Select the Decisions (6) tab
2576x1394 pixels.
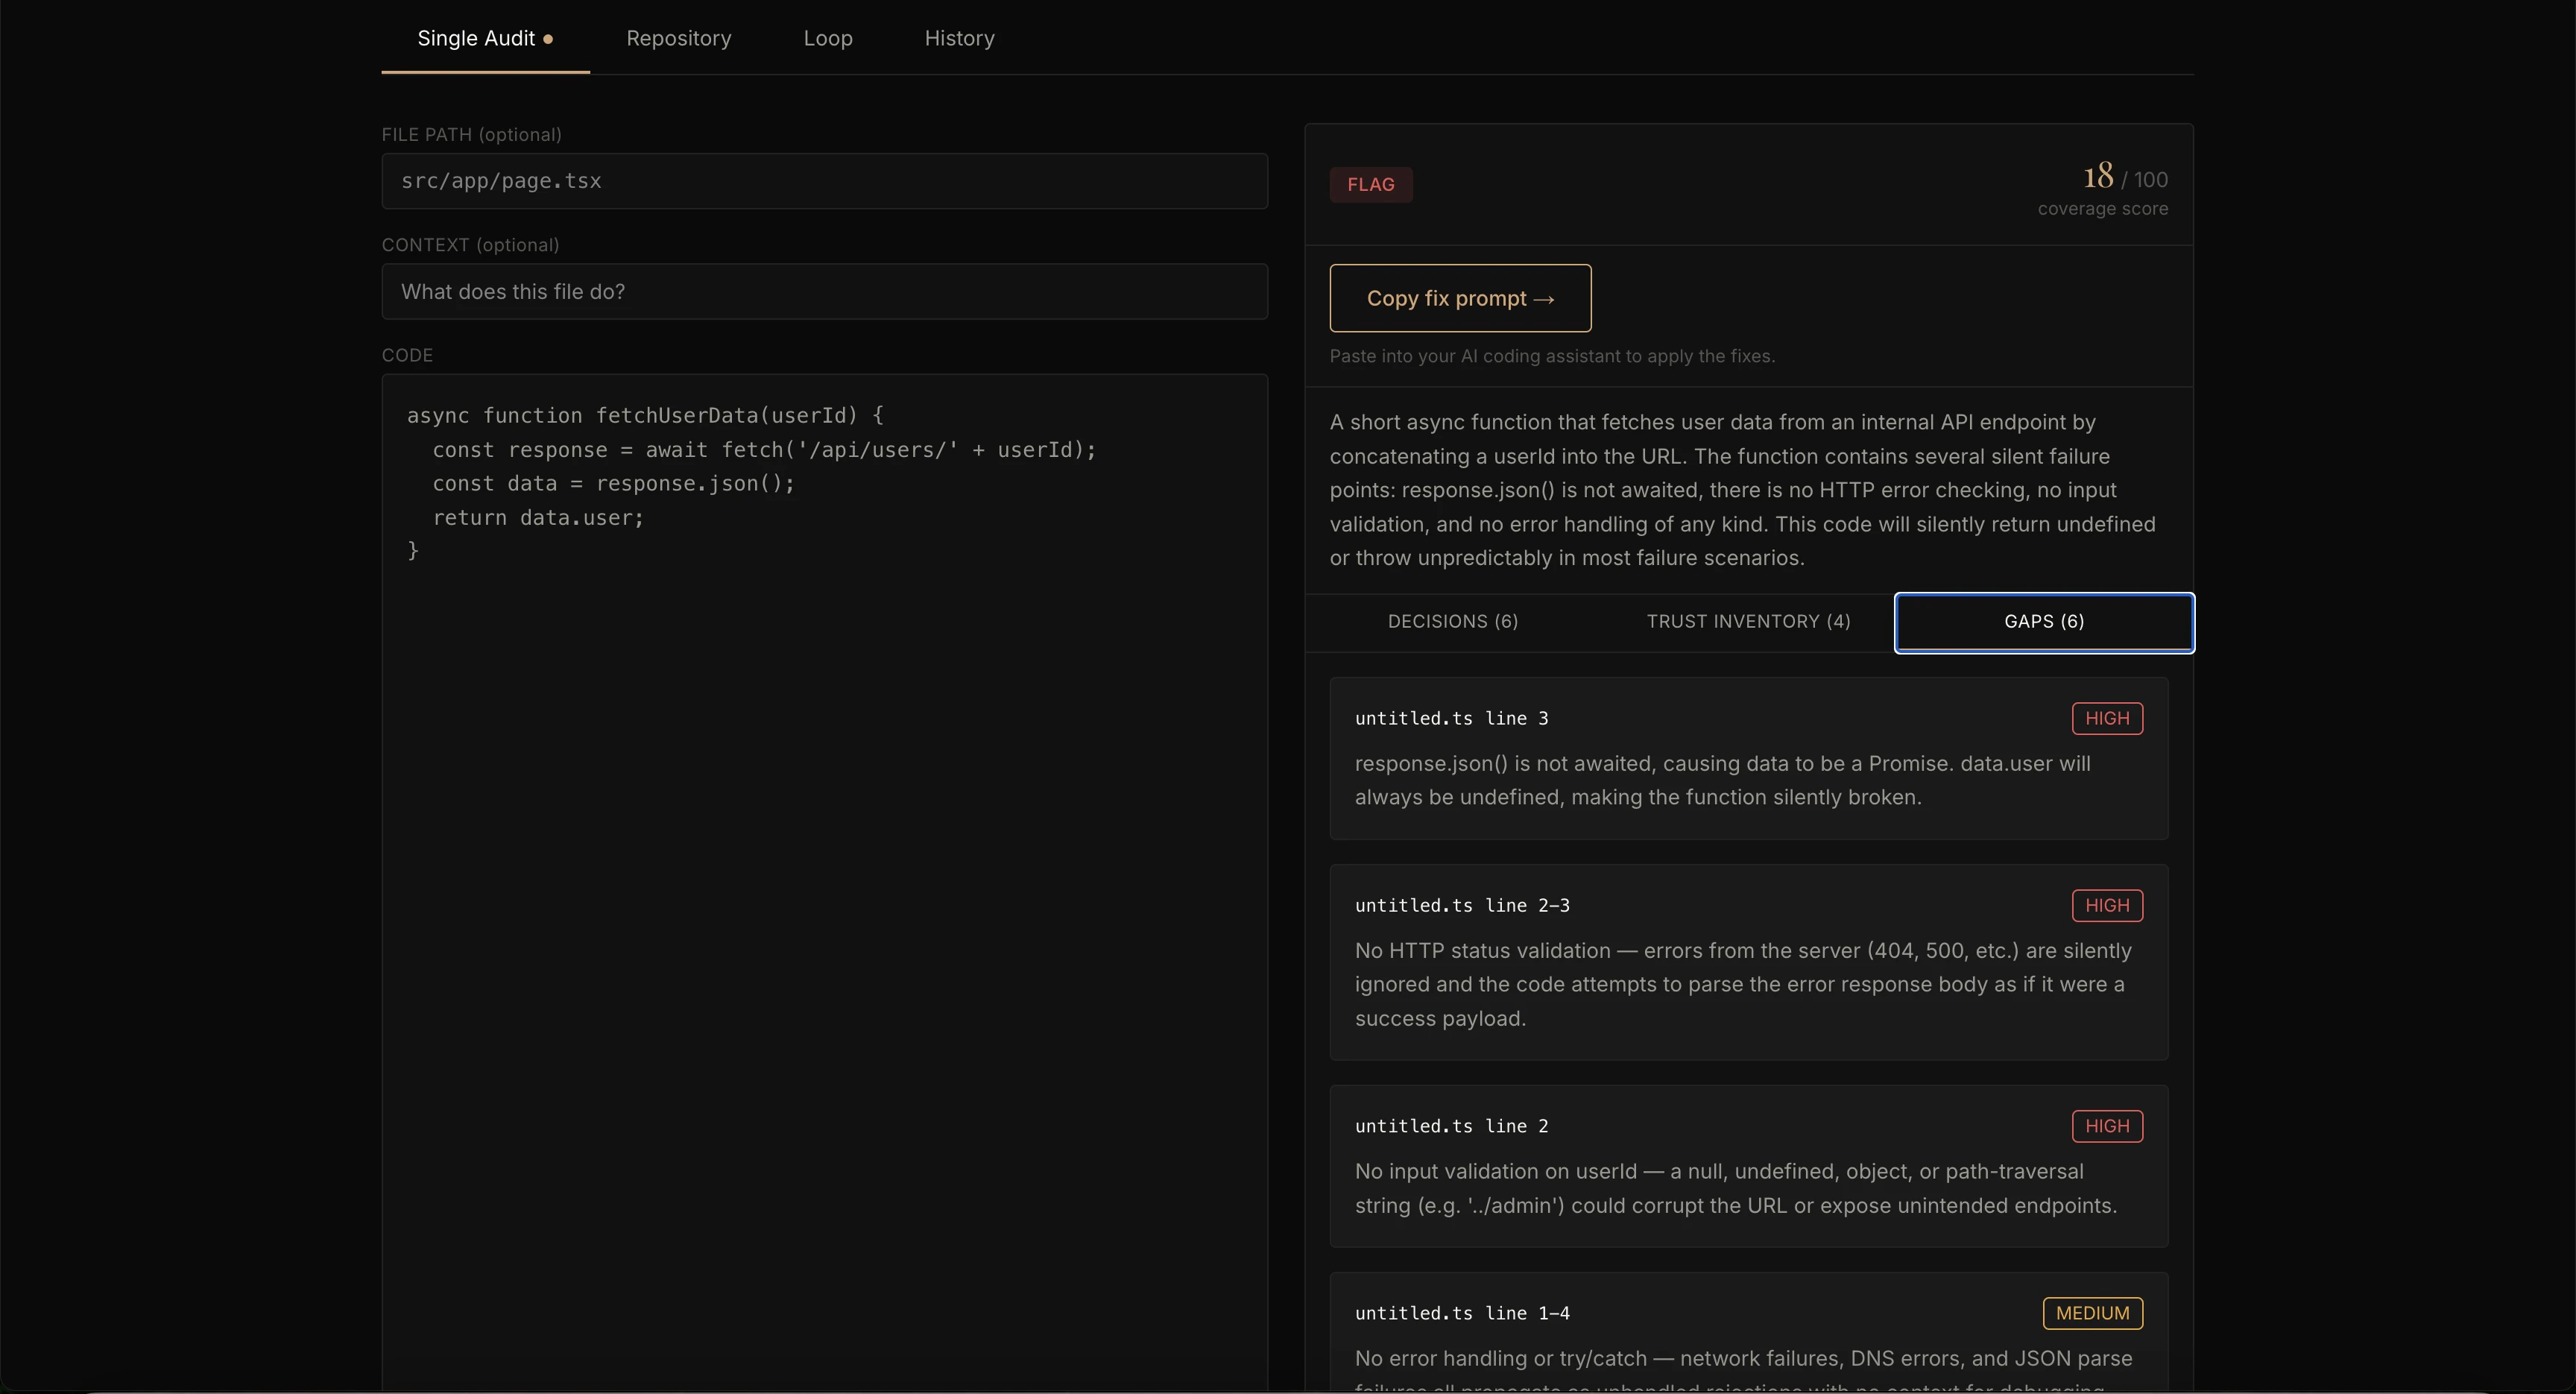pos(1452,622)
